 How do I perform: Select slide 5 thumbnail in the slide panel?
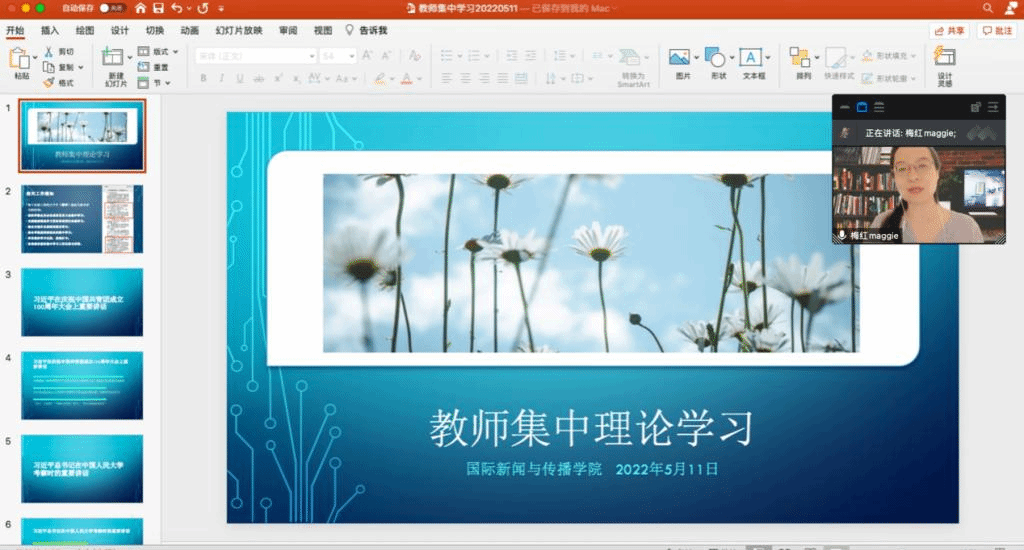point(82,468)
